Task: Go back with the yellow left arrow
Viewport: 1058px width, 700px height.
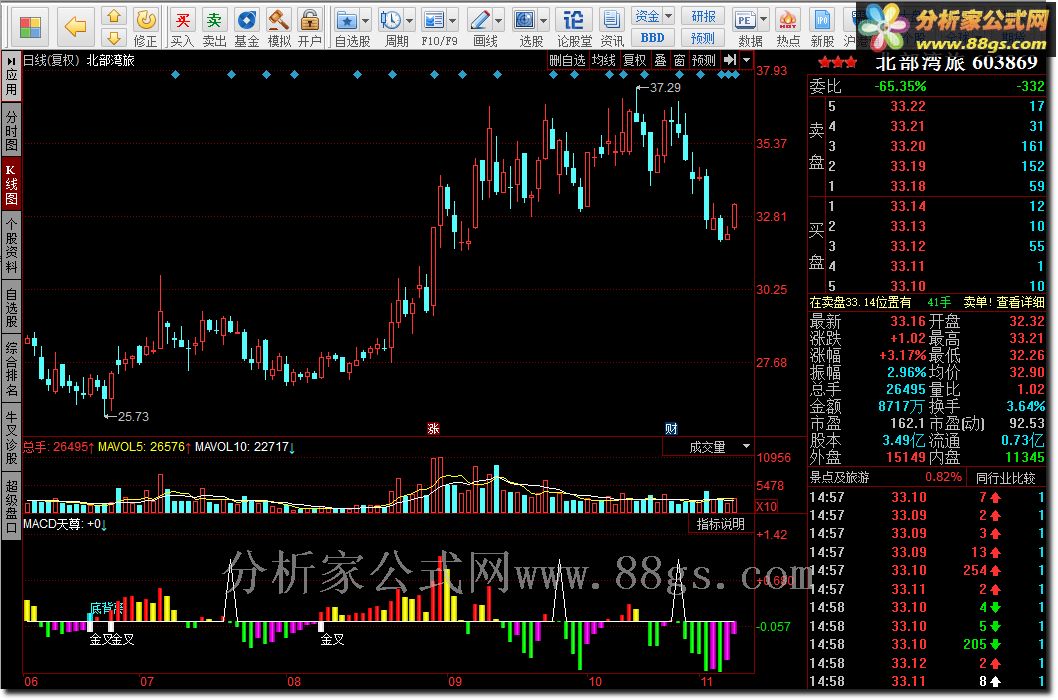Action: pos(75,27)
